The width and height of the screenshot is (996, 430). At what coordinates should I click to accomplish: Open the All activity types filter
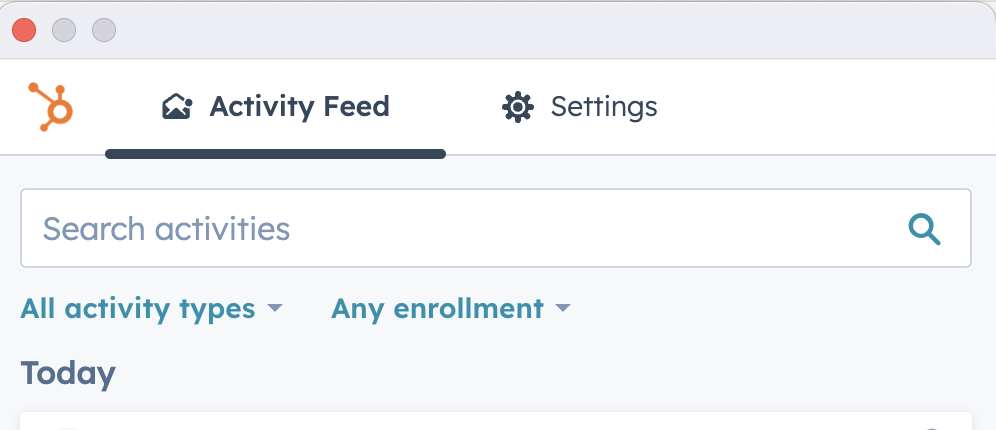pyautogui.click(x=138, y=309)
